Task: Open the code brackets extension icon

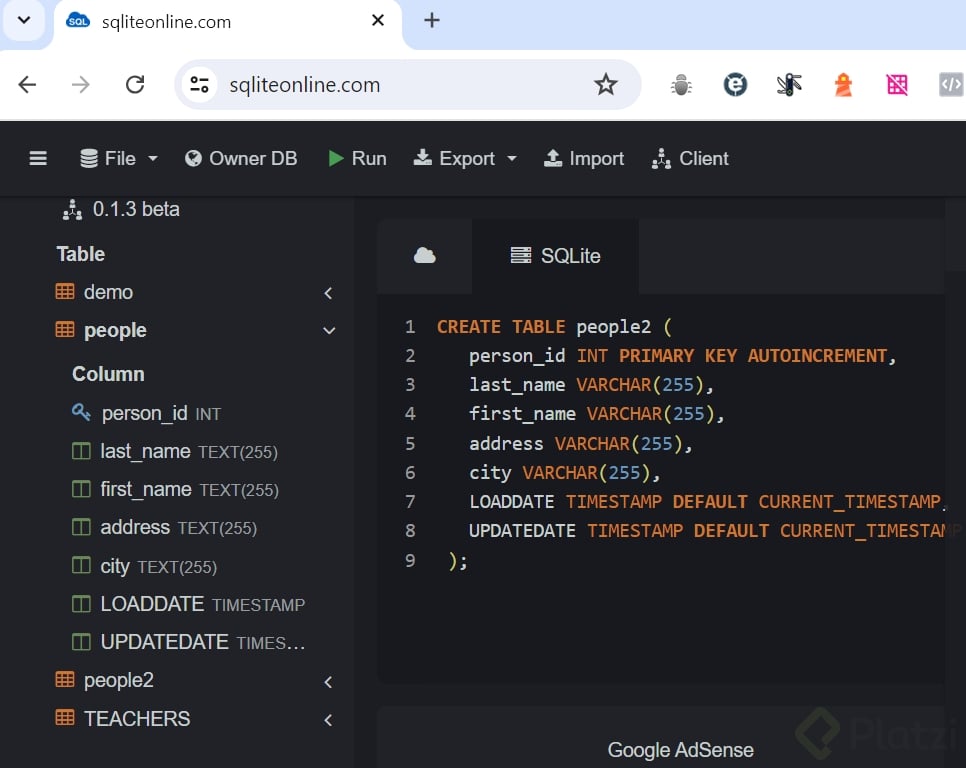Action: coord(951,85)
